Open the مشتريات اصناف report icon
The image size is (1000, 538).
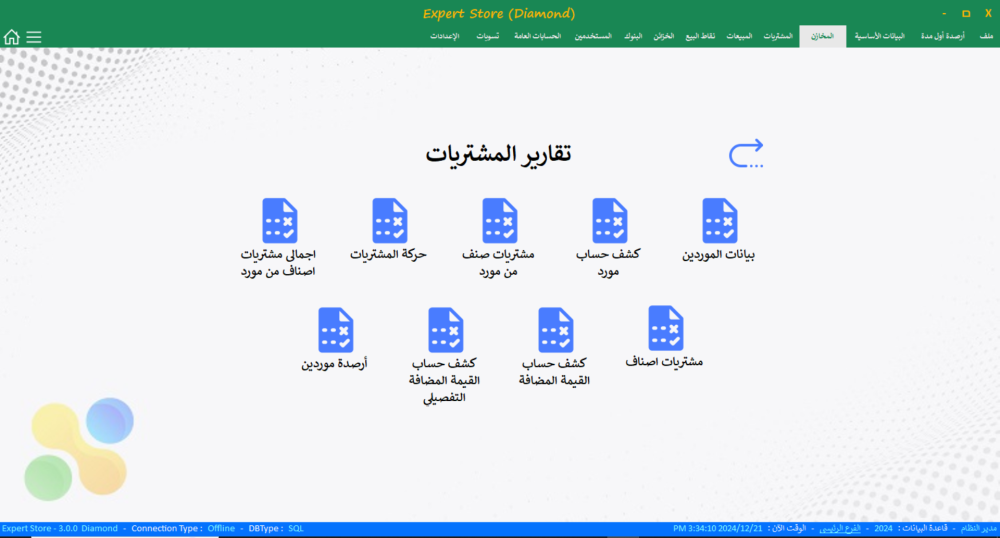point(665,329)
